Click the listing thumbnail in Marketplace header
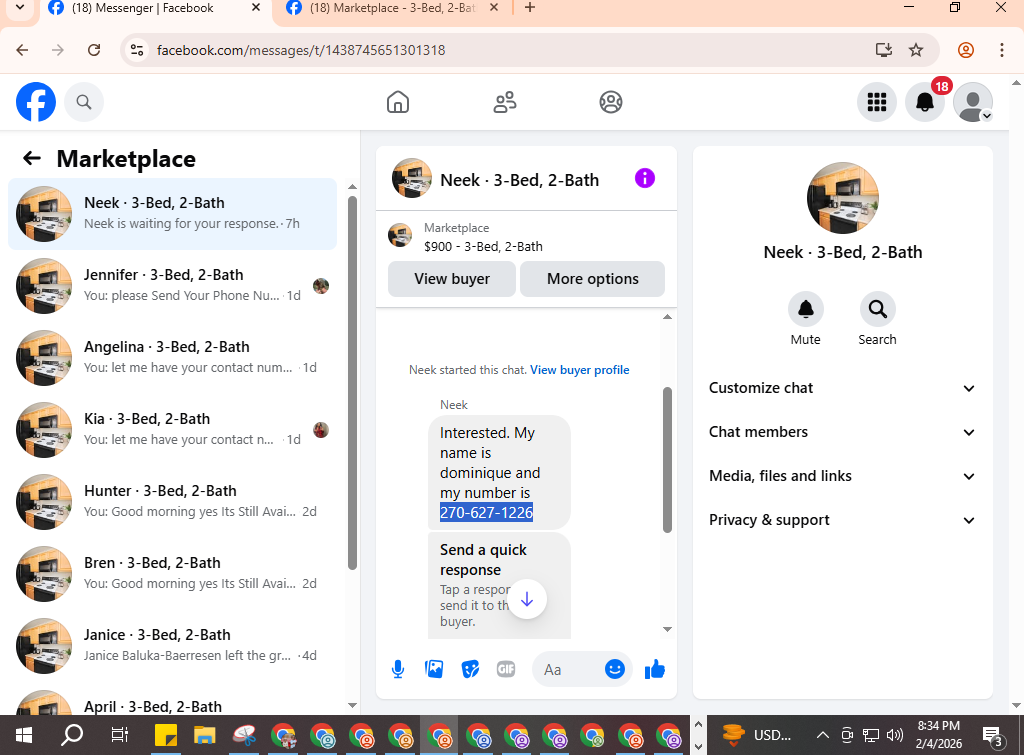 click(400, 236)
